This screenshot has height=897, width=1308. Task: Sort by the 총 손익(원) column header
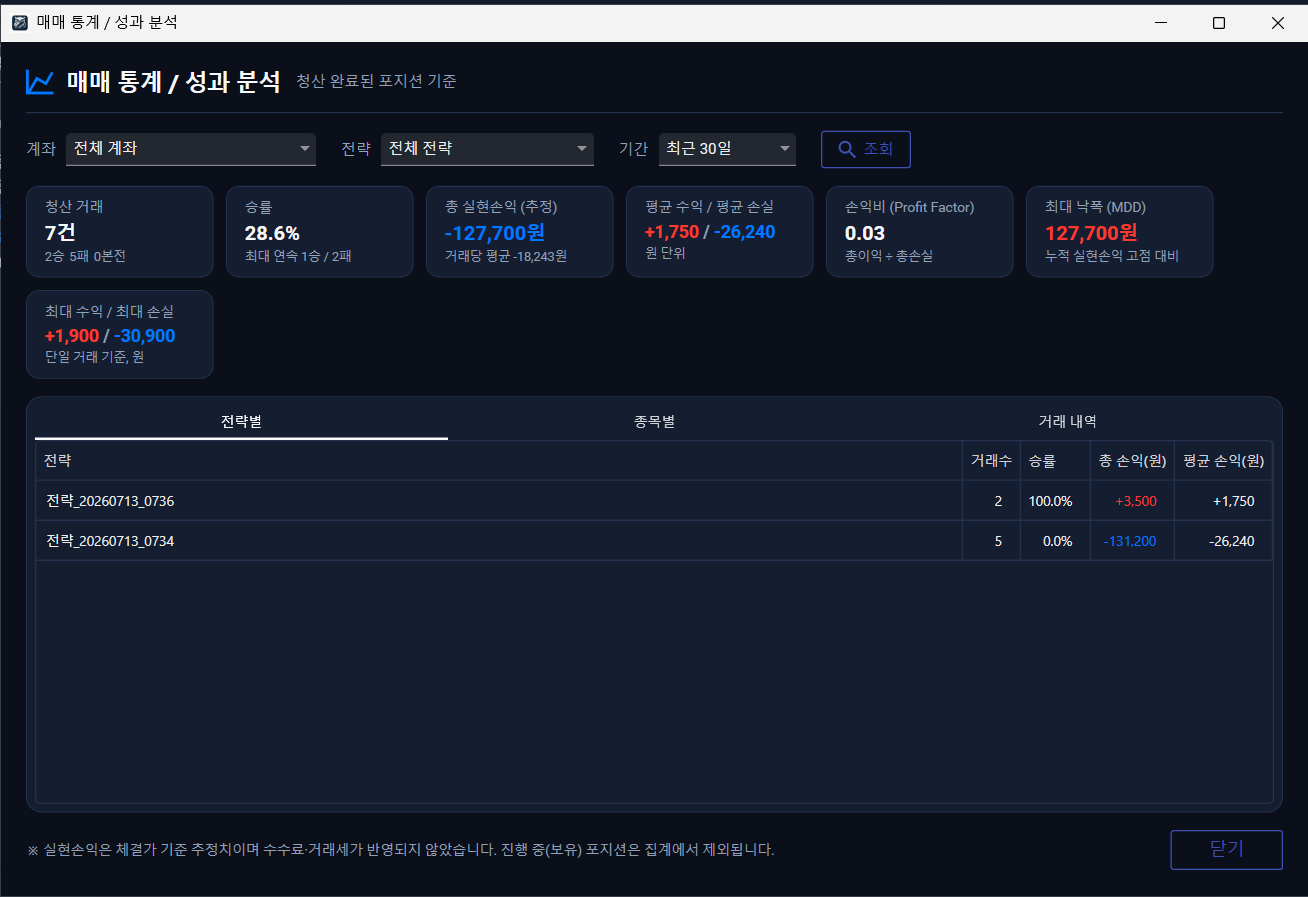click(1132, 461)
